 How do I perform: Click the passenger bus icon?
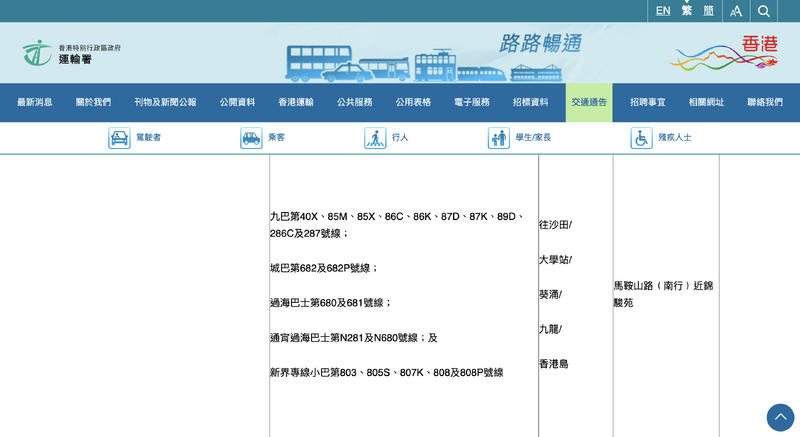coord(251,138)
